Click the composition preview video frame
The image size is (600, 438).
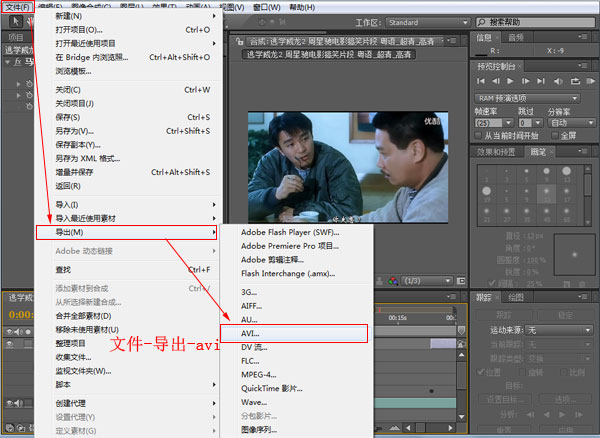(x=348, y=167)
